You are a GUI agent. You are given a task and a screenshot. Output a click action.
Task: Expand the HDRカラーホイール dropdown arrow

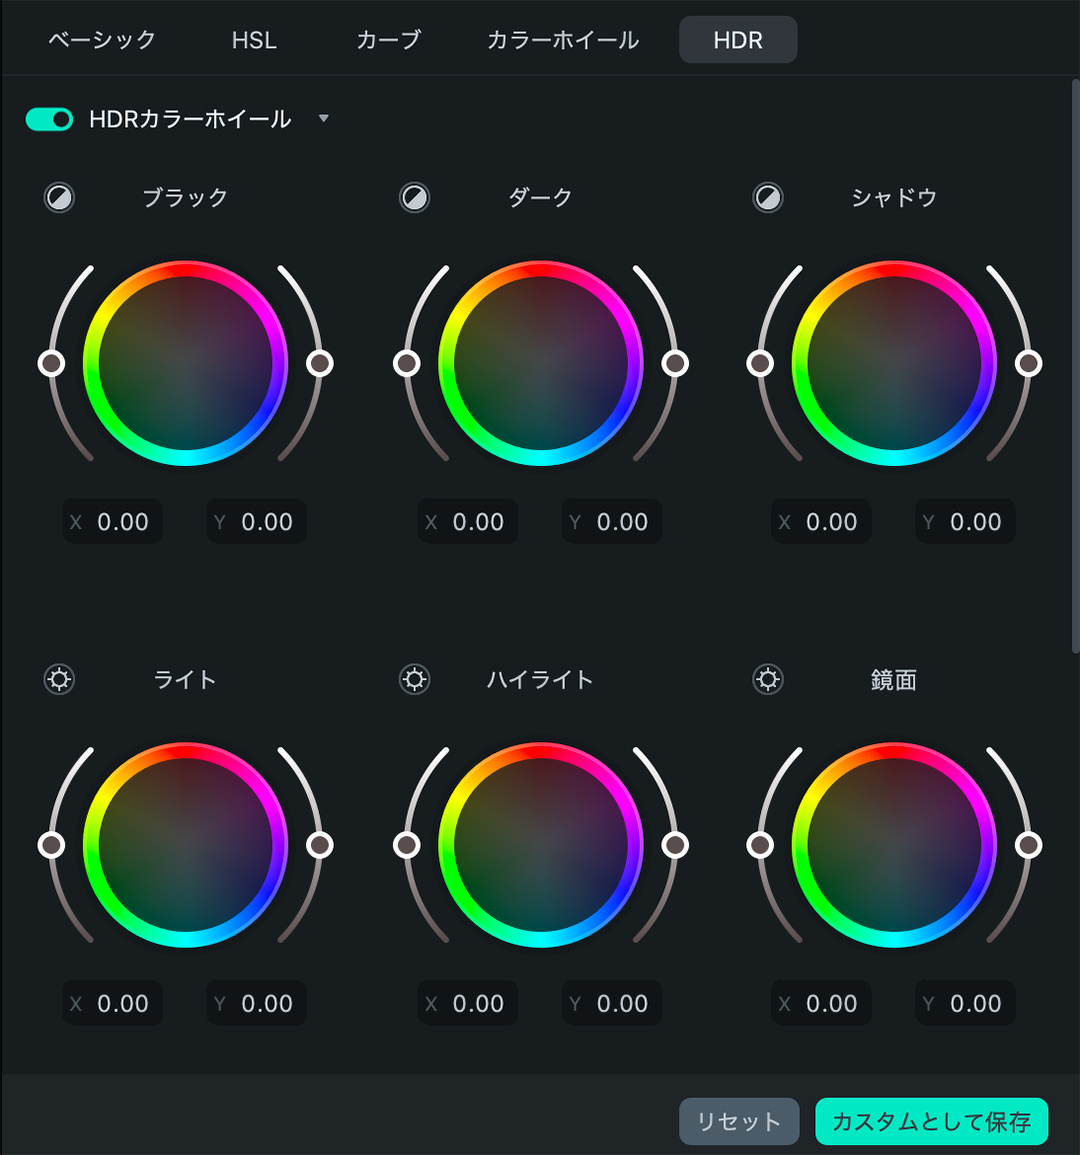323,119
